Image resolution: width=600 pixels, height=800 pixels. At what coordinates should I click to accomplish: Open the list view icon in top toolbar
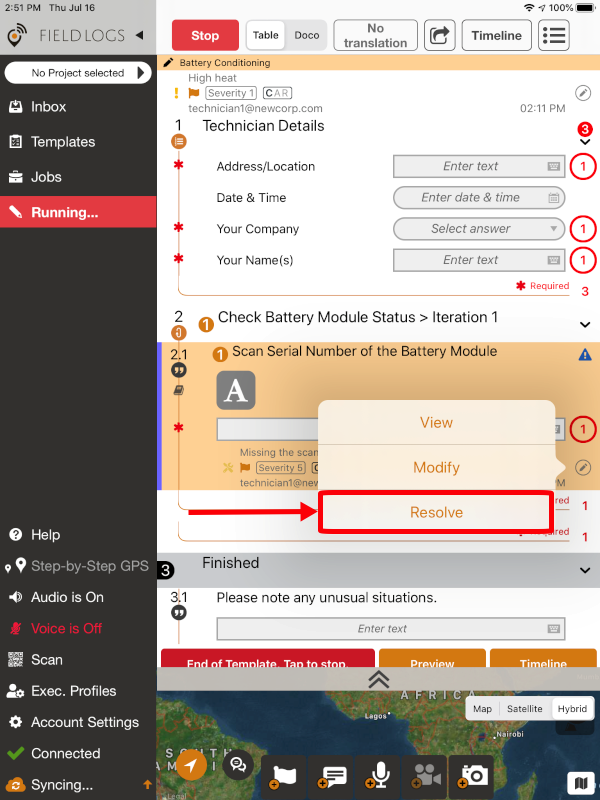(553, 35)
